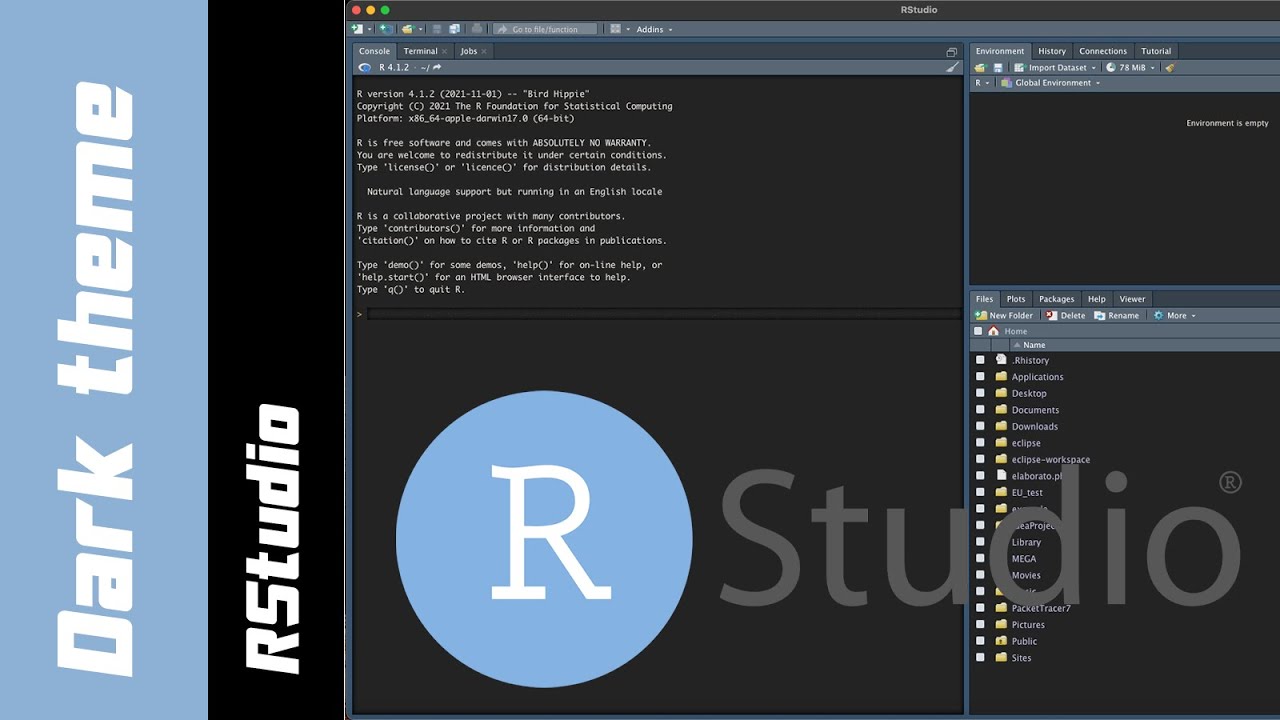Click the Save workspace disk icon in Environment pane

[997, 67]
